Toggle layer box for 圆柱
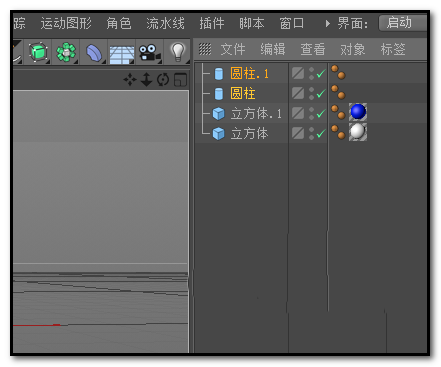 point(298,93)
